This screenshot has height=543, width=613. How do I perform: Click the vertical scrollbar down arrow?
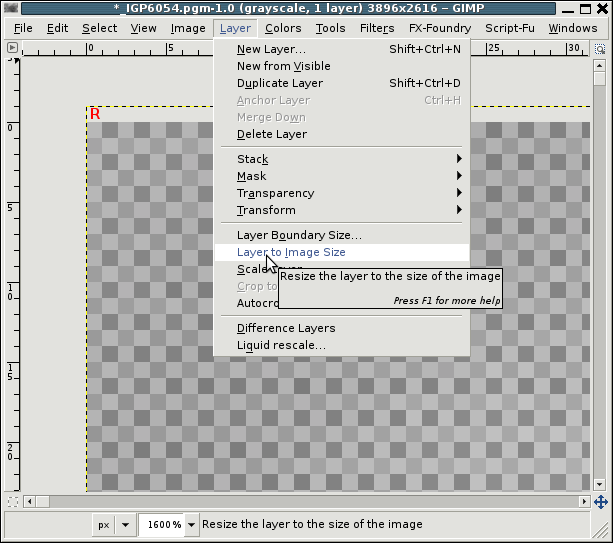(x=599, y=484)
